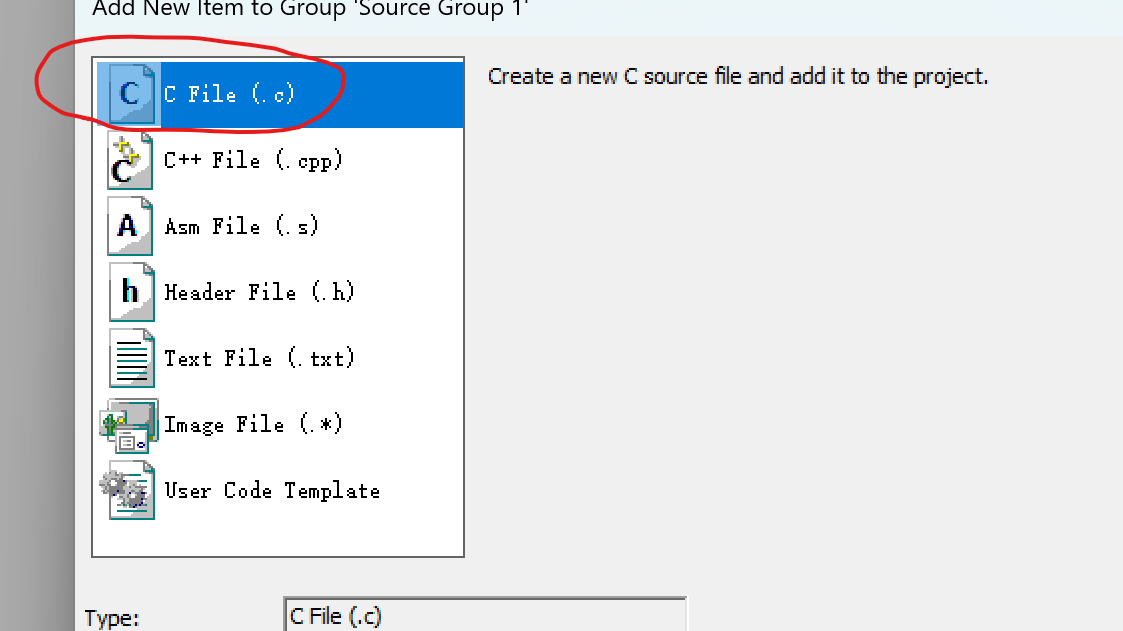Click the Image File picture icon

pos(129,425)
